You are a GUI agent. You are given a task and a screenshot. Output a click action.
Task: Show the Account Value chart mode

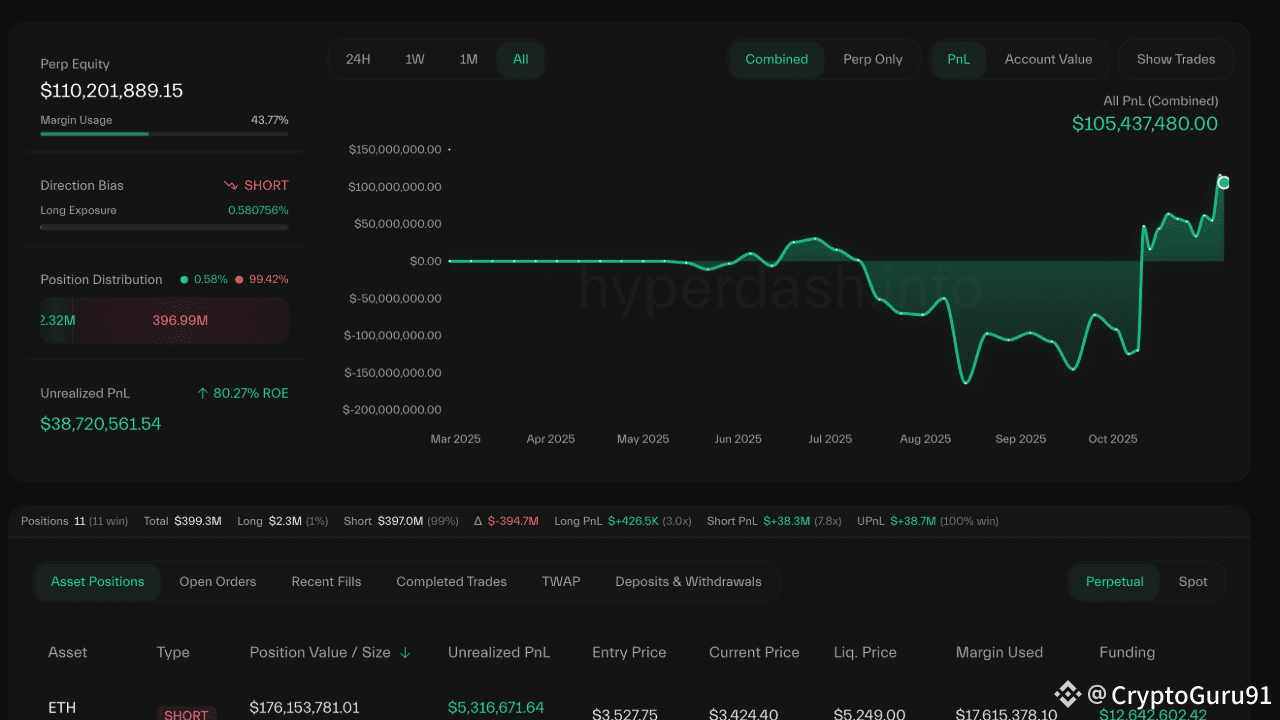(1048, 59)
